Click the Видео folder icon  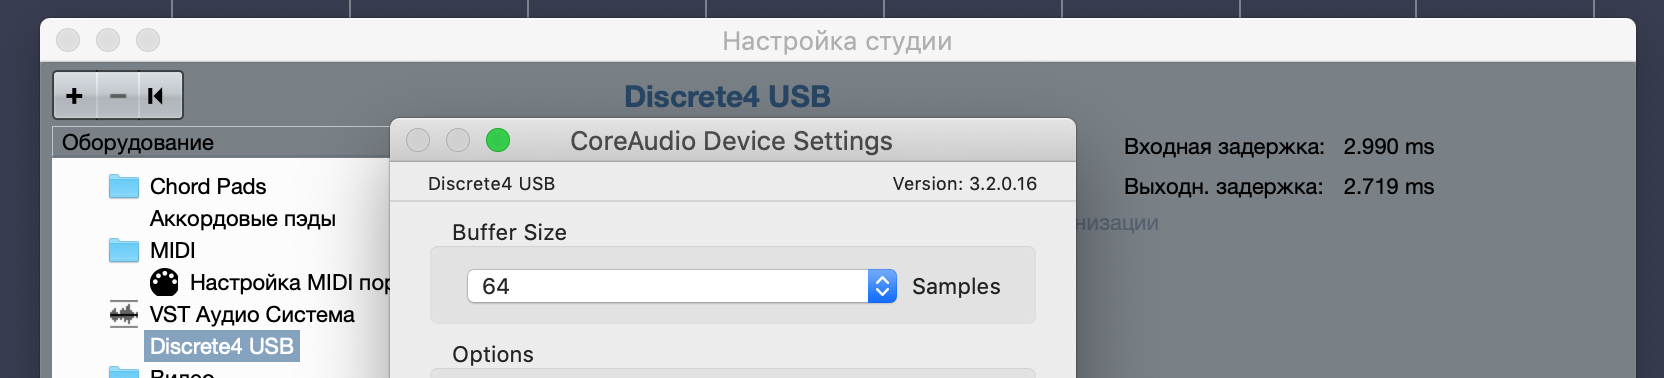click(124, 372)
